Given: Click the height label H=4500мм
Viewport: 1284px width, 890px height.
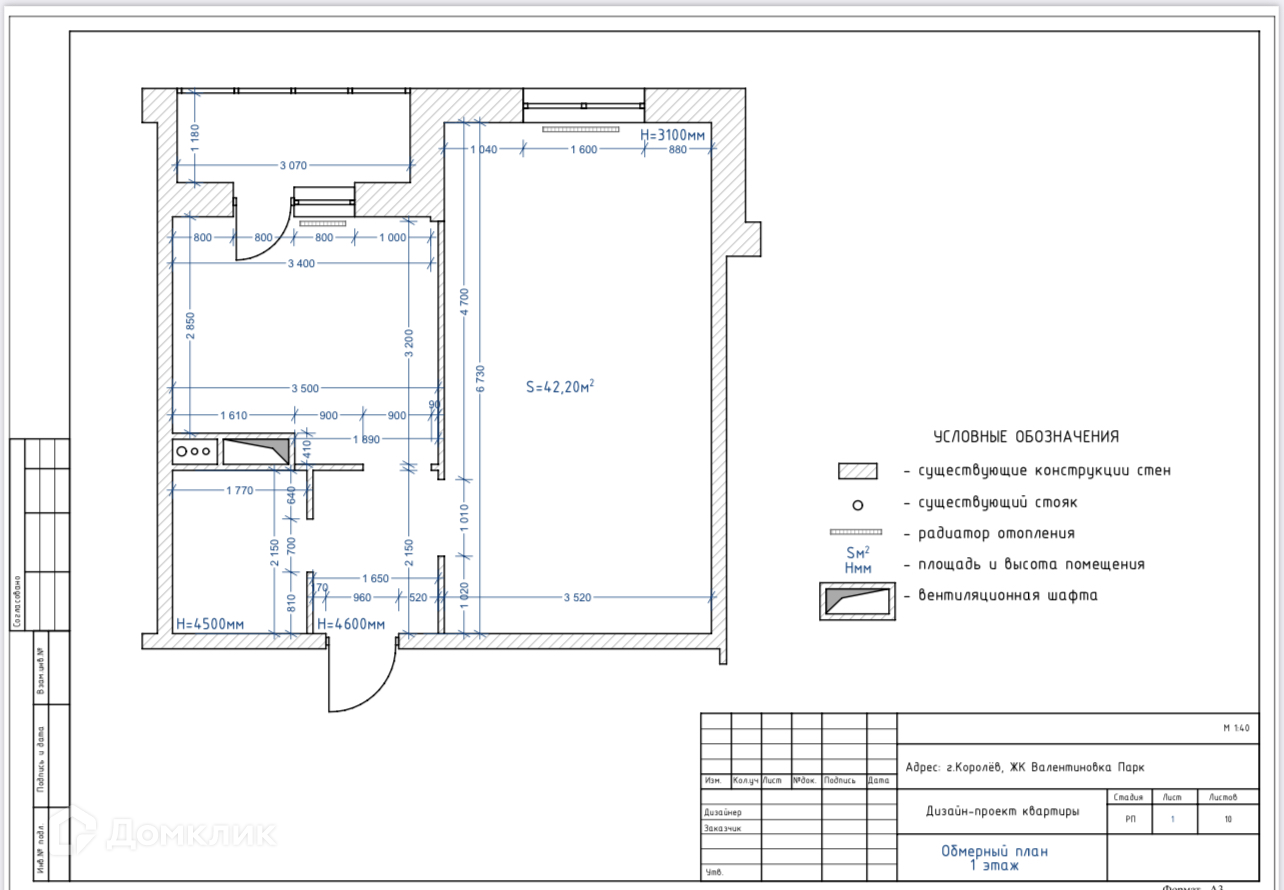Looking at the screenshot, I should (210, 625).
